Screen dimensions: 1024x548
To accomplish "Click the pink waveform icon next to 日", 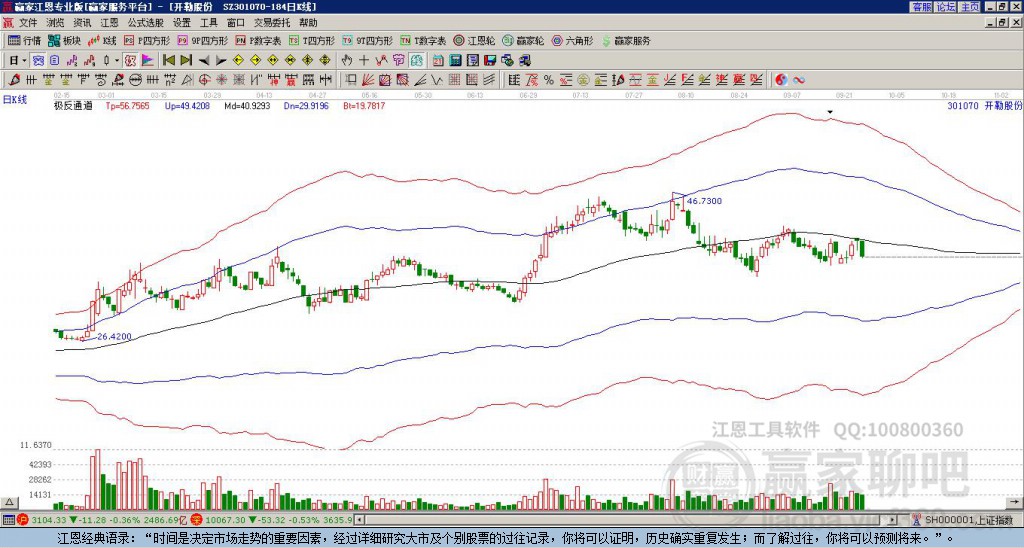I will 72,60.
